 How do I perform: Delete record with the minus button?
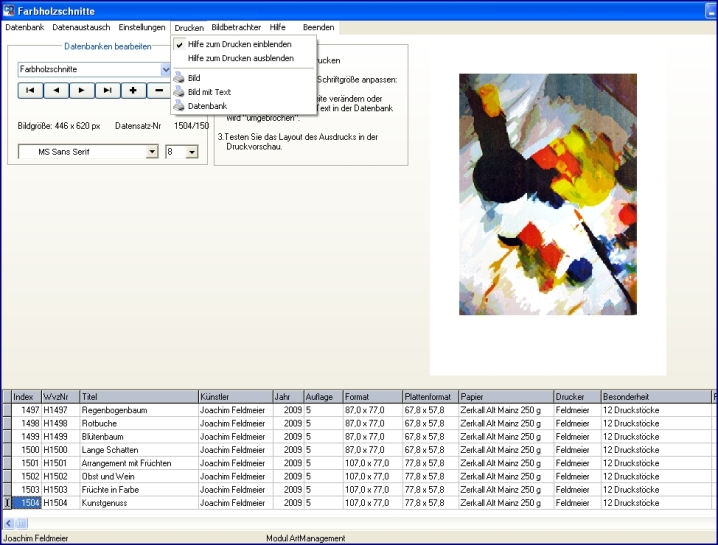click(x=159, y=91)
